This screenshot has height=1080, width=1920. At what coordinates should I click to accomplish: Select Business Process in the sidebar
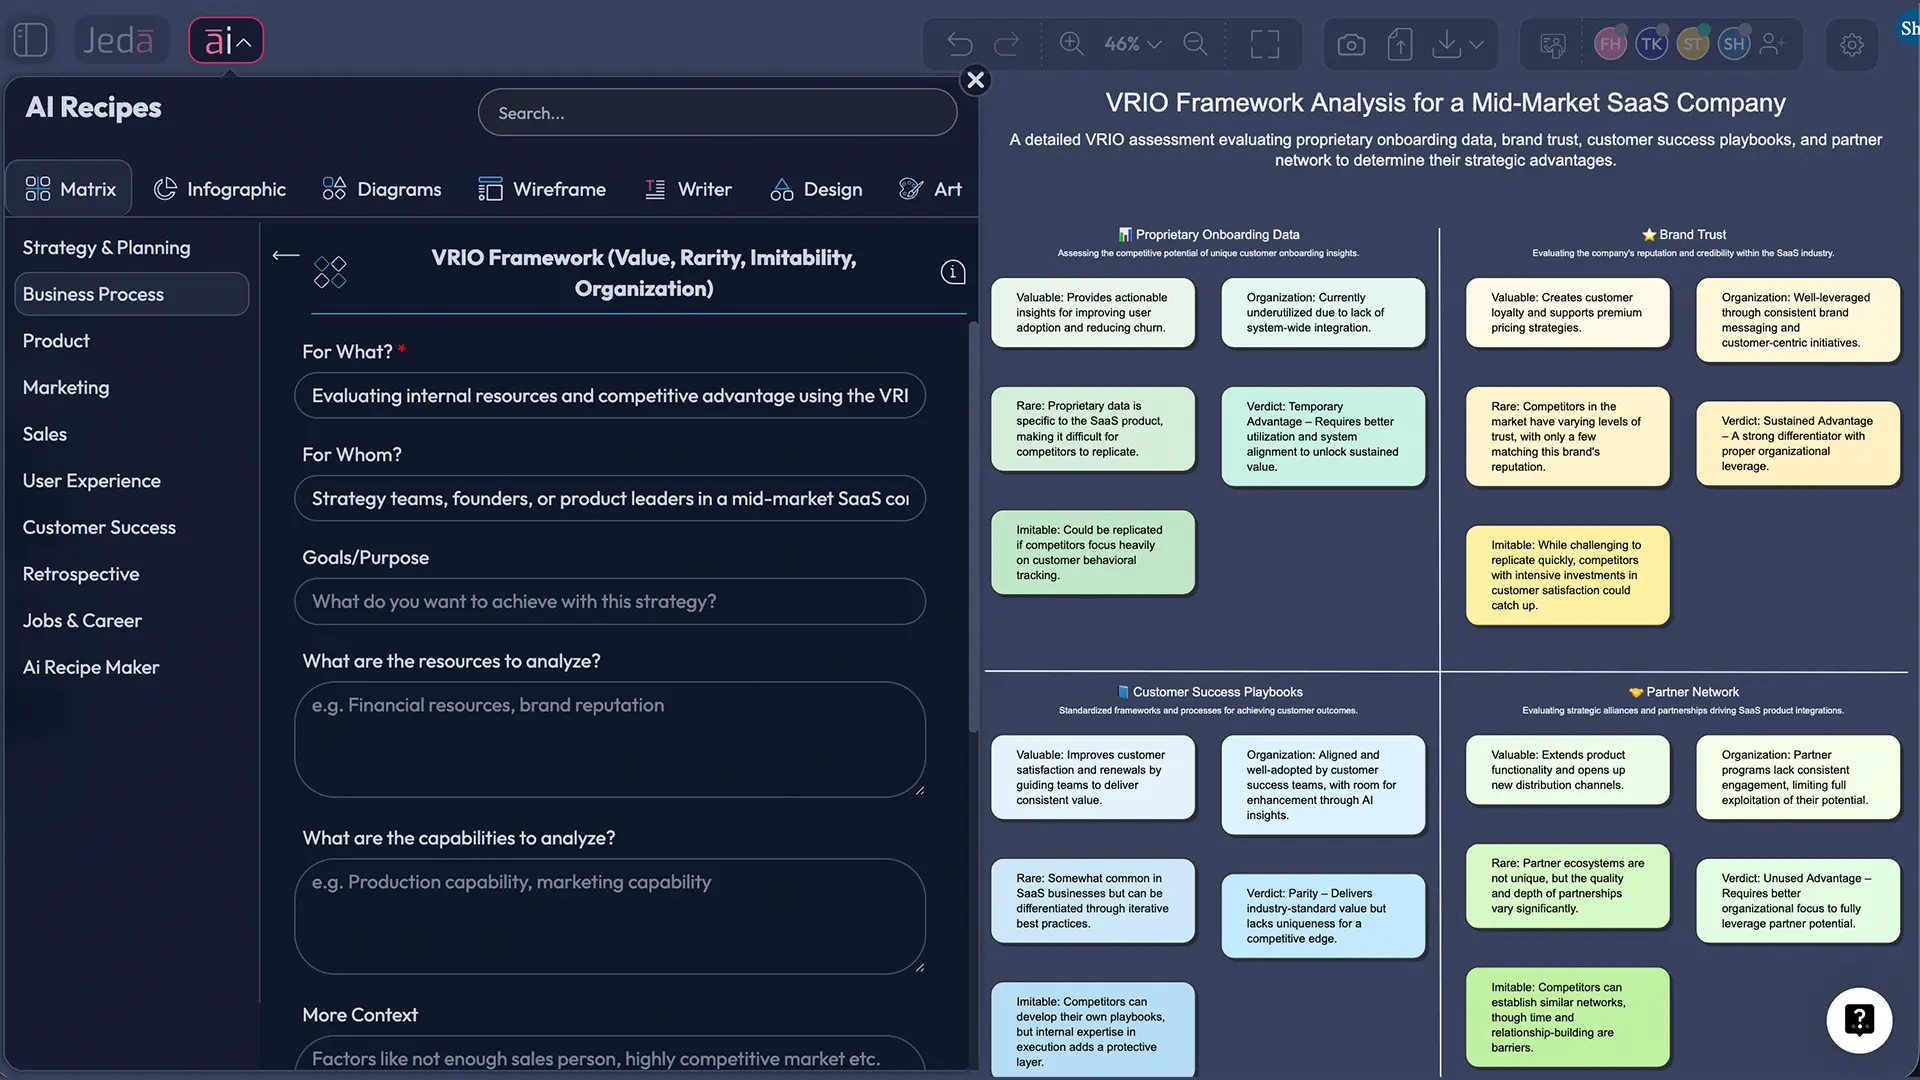130,294
